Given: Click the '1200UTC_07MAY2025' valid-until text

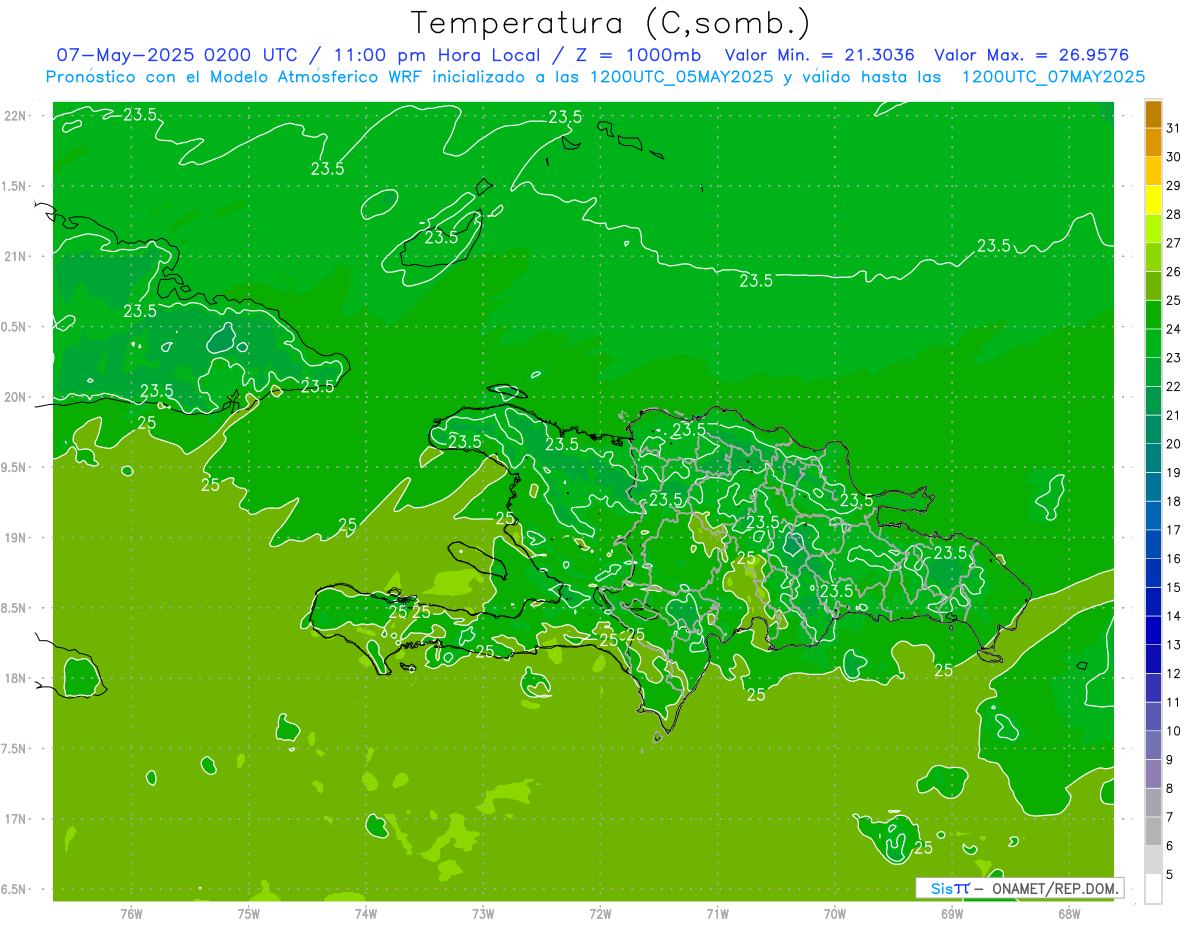Looking at the screenshot, I should [x=1053, y=77].
